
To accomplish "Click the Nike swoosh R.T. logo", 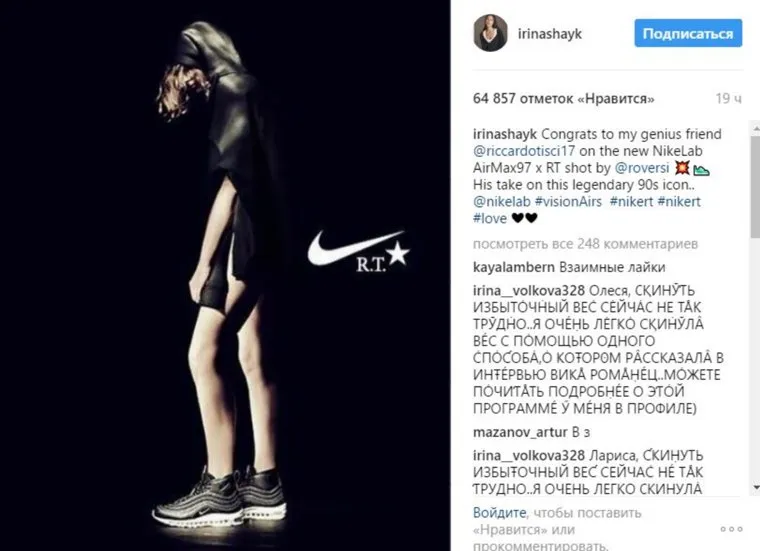I will [359, 252].
